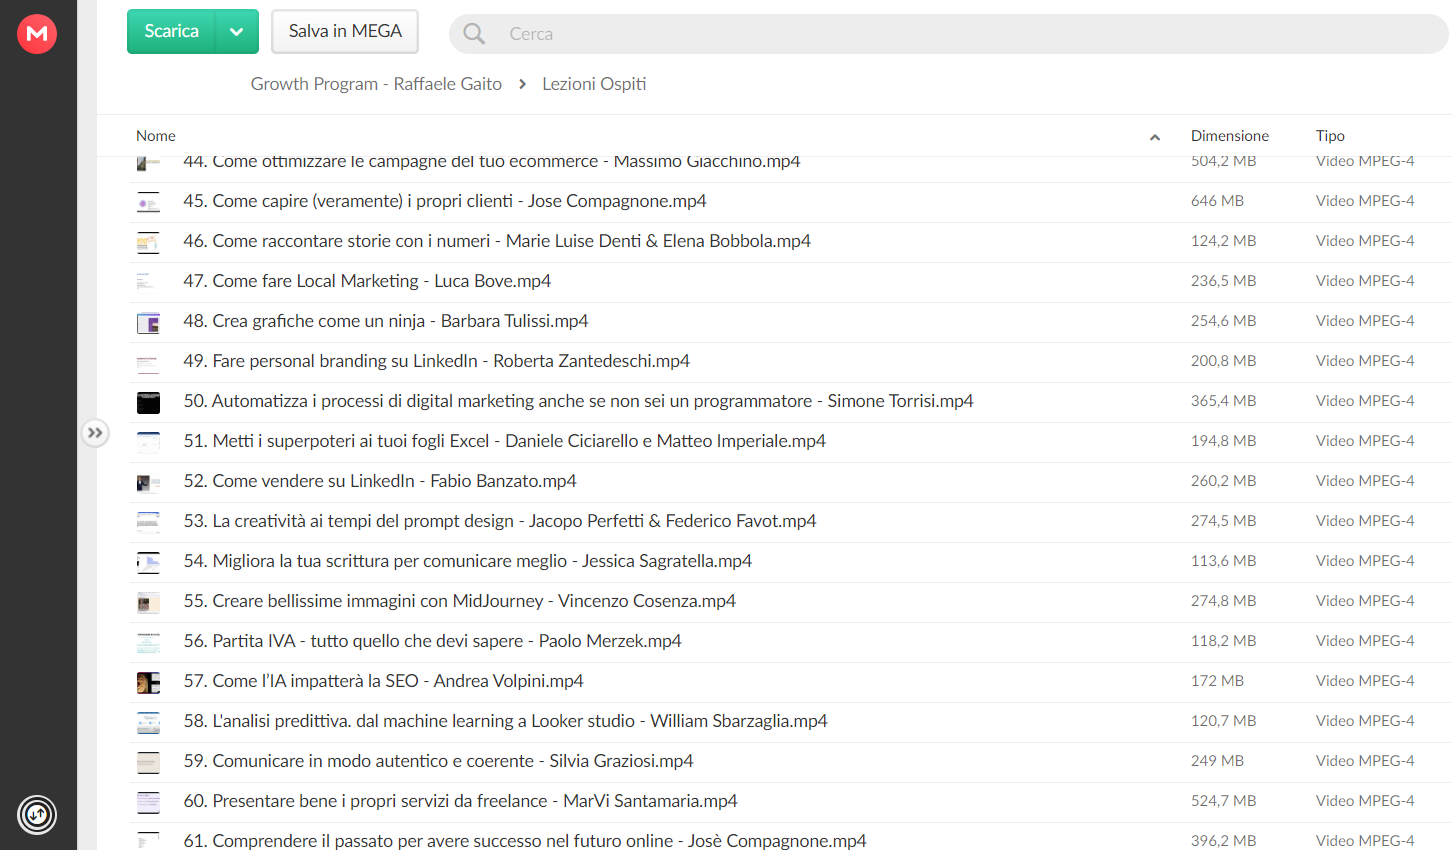This screenshot has width=1452, height=850.
Task: Open thumbnail of 52. Come vendere su LinkedIn
Action: click(x=148, y=483)
